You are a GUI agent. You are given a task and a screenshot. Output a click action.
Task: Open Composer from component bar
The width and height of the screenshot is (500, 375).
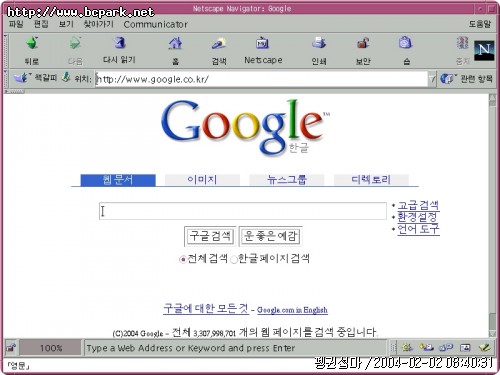click(x=485, y=348)
